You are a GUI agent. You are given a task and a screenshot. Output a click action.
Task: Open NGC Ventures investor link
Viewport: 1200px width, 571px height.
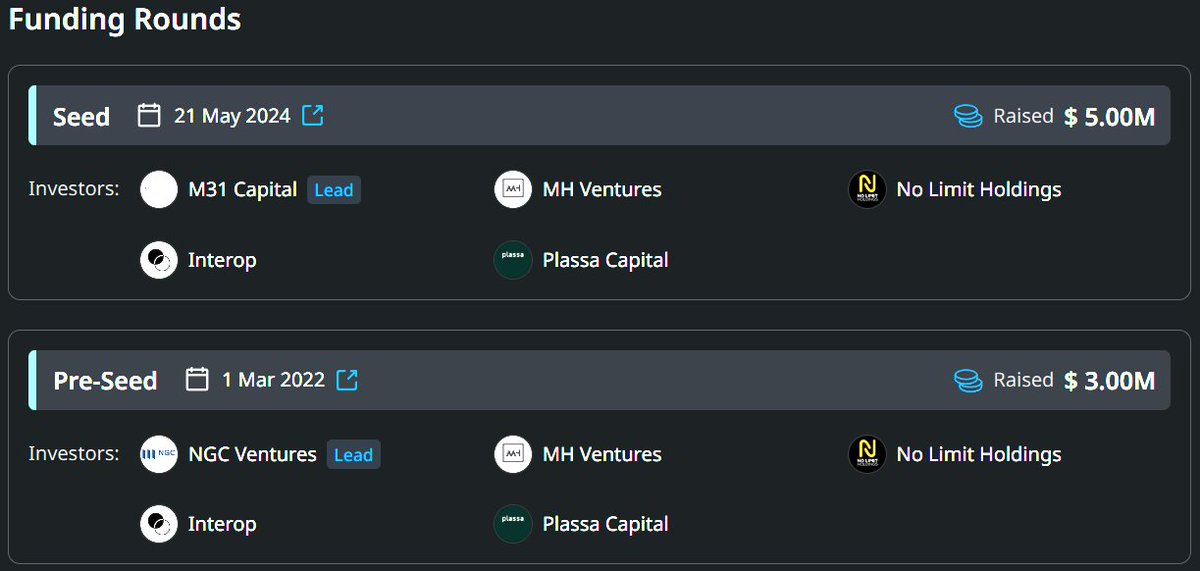252,454
